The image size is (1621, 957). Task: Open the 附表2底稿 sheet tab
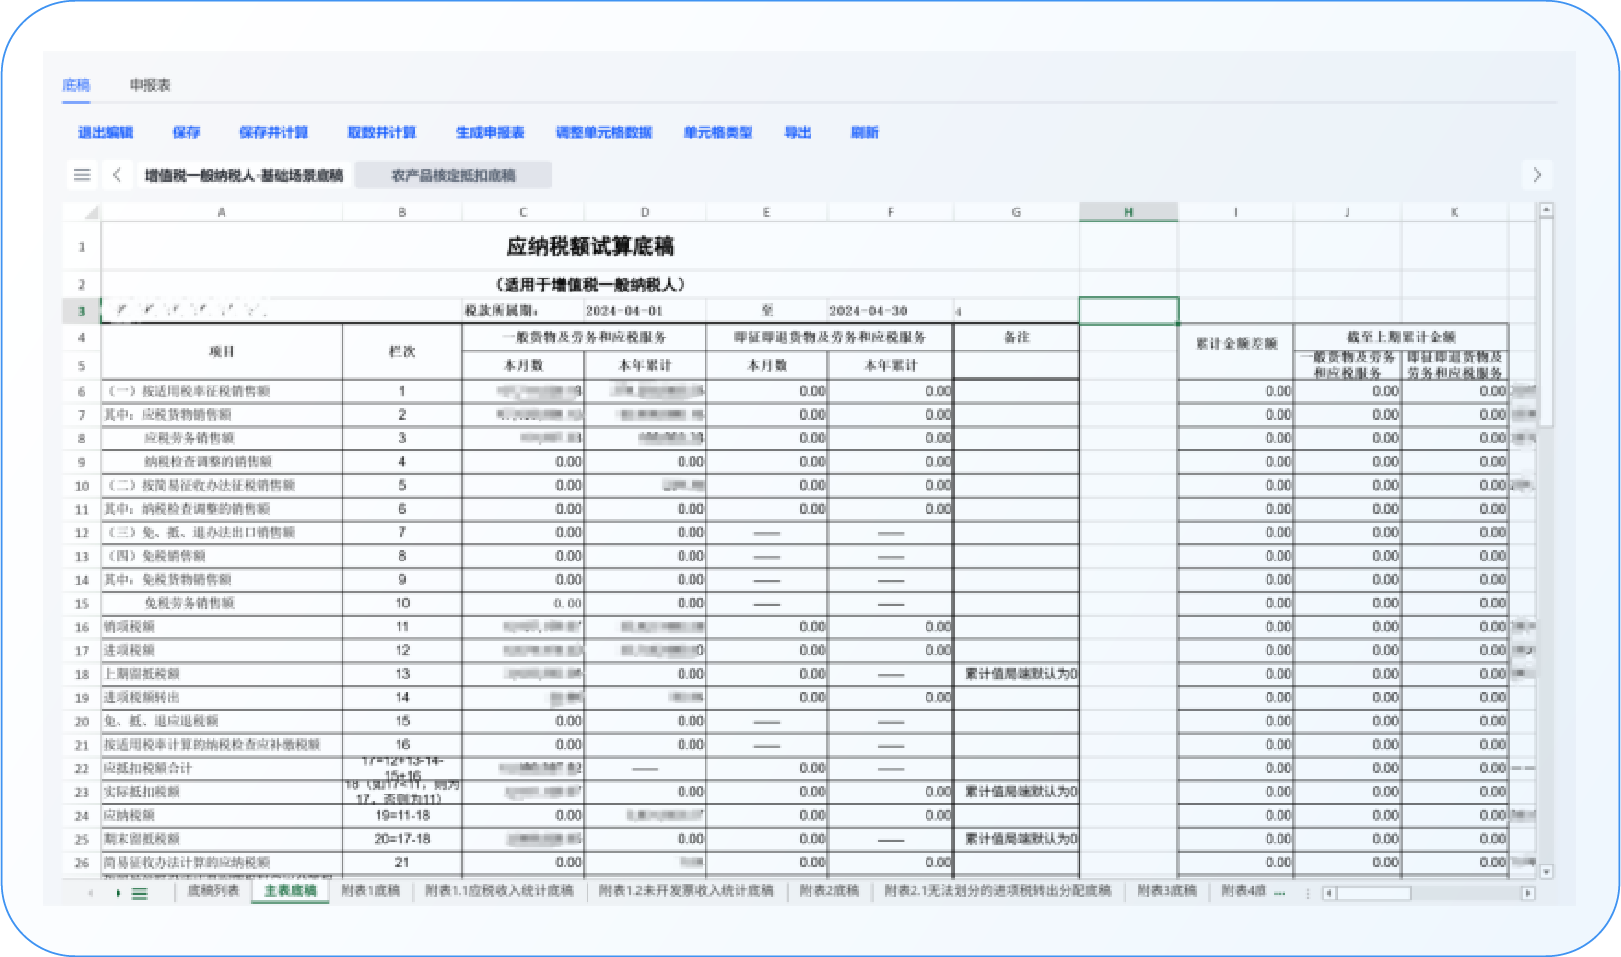click(x=829, y=891)
